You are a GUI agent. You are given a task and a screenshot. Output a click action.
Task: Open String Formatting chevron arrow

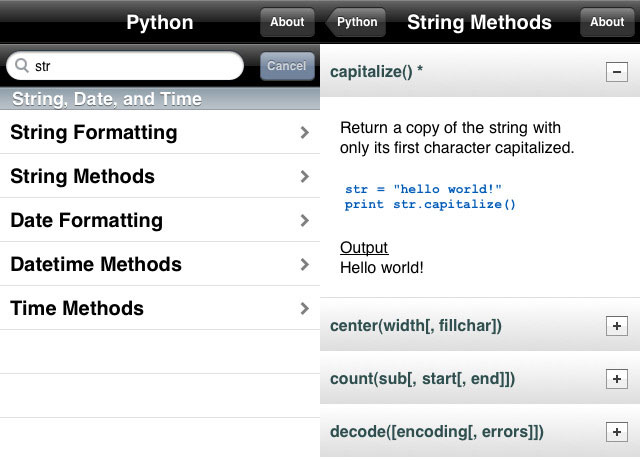(304, 132)
